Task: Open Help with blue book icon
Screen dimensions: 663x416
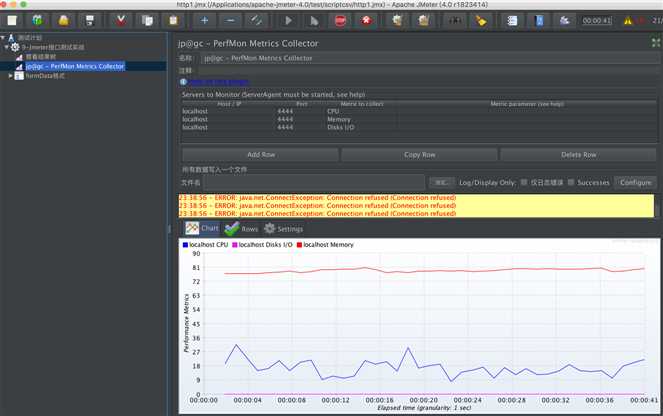Action: click(539, 20)
